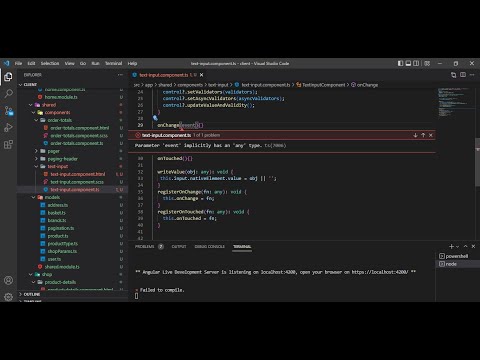Viewport: 480px width, 360px height.
Task: Split the editor to the right
Action: pos(463,75)
